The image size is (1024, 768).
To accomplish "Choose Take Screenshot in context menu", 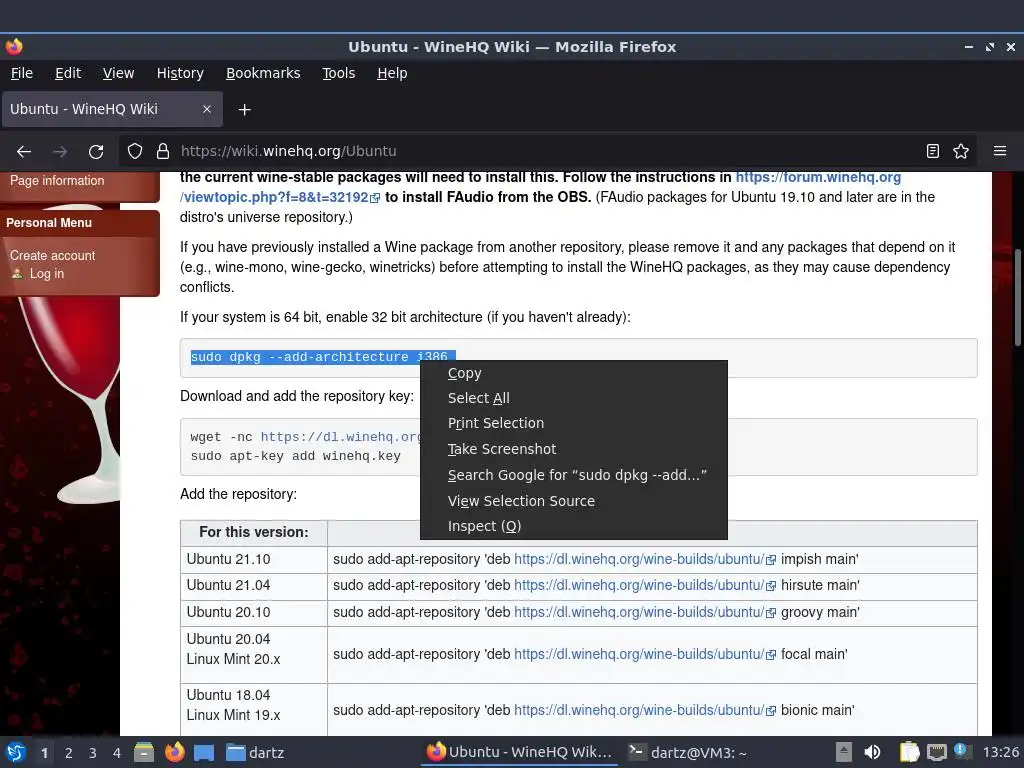I will tap(573, 449).
